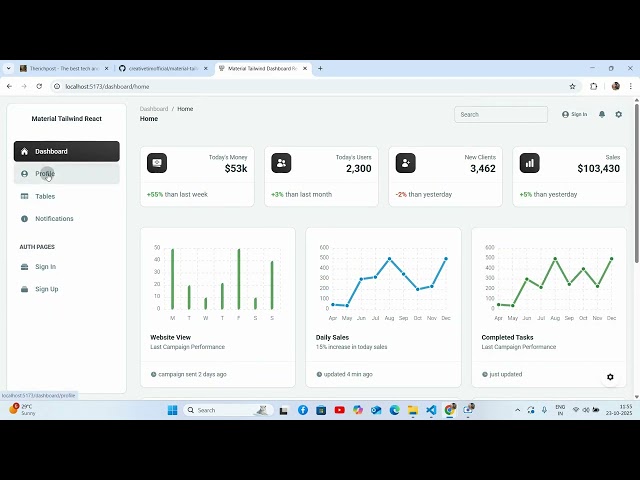Open Visual Studio Code from the taskbar
The image size is (640, 480).
[x=431, y=410]
